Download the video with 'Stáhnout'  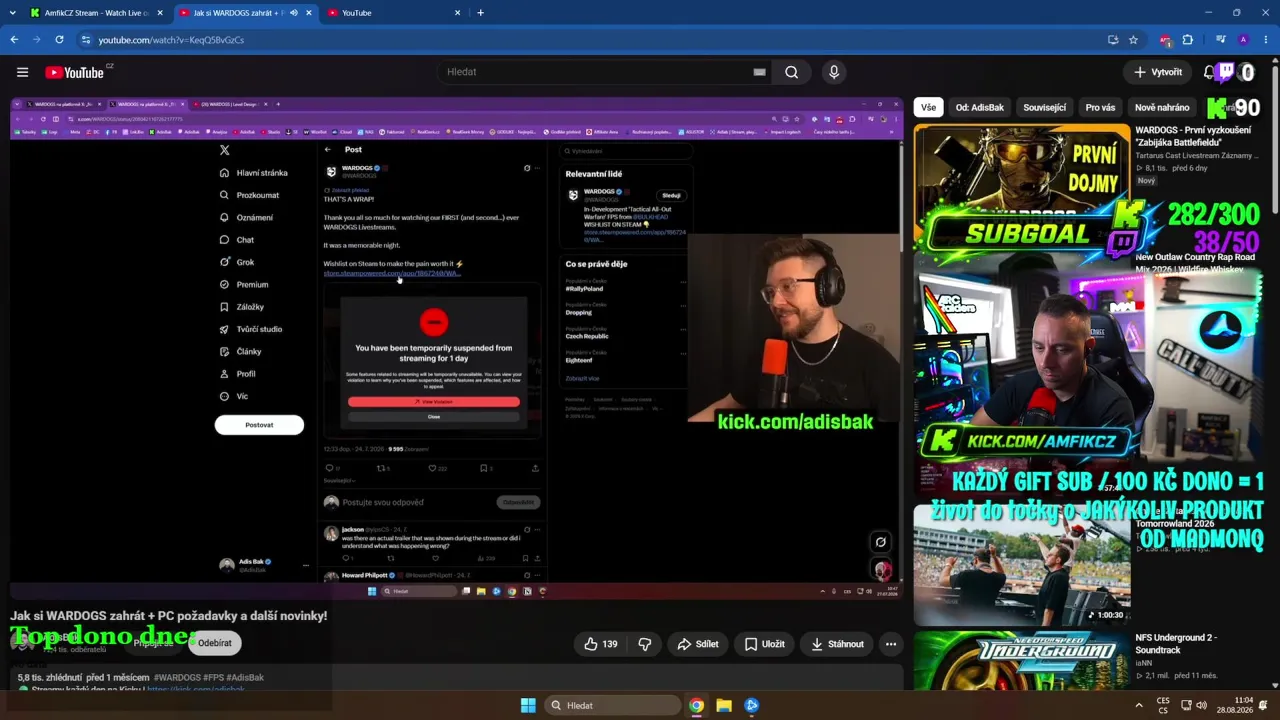click(x=837, y=644)
